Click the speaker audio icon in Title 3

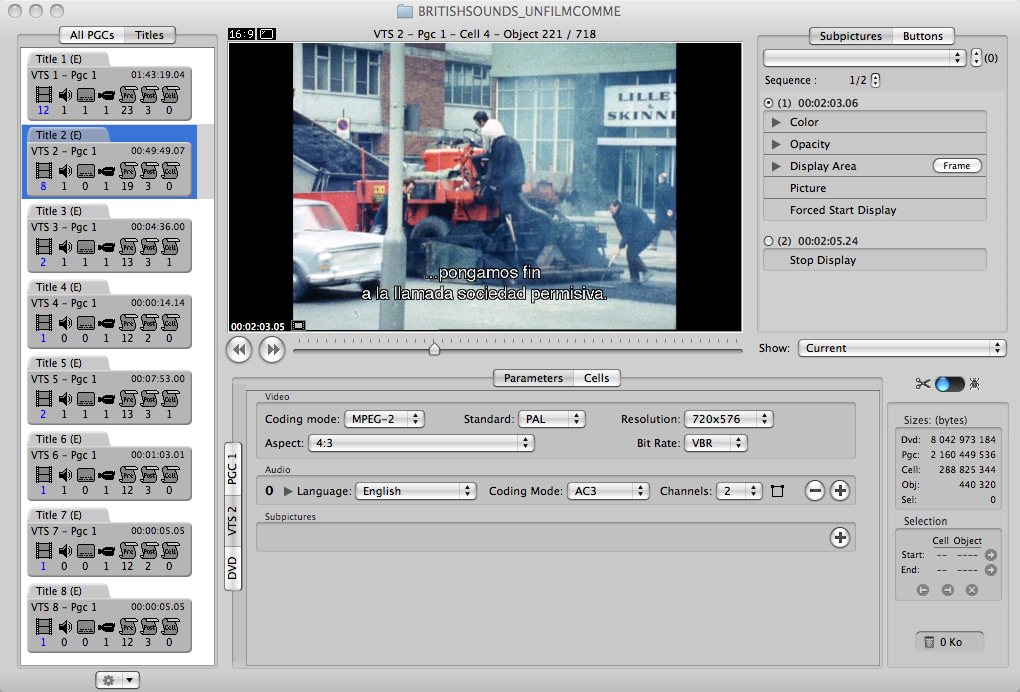pos(65,246)
